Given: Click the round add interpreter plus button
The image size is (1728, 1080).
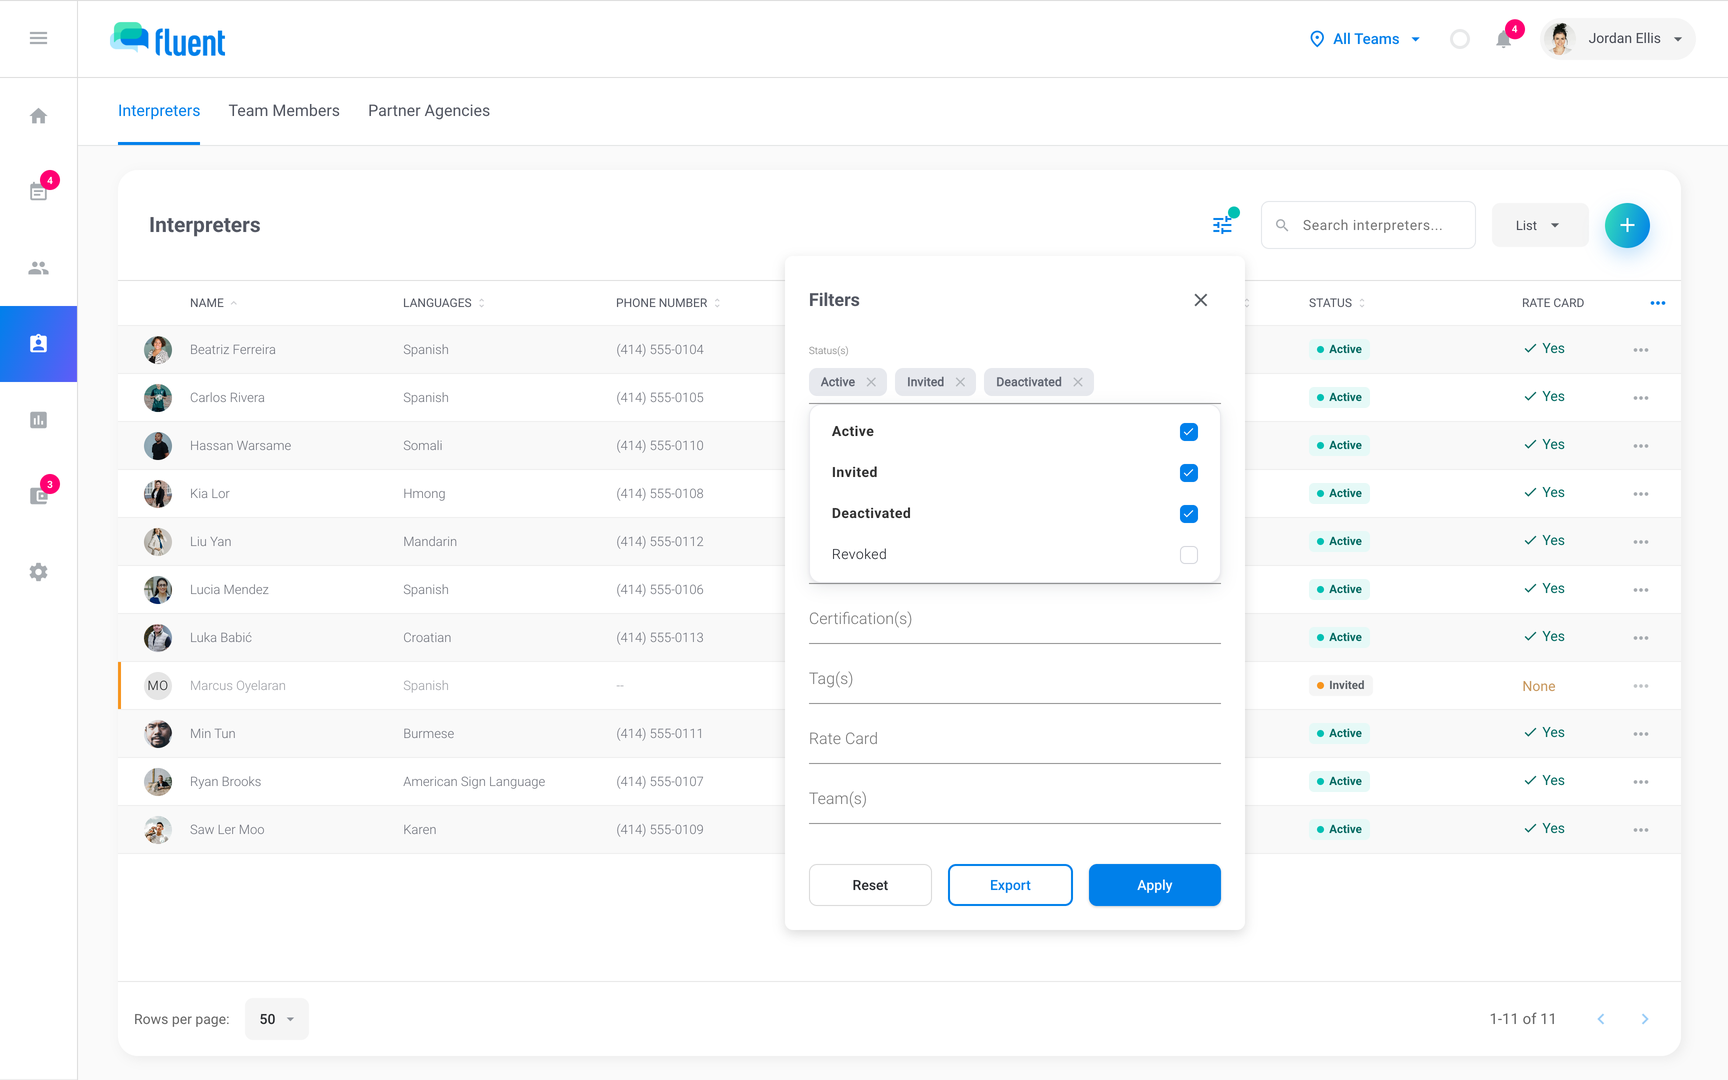Looking at the screenshot, I should [x=1627, y=225].
